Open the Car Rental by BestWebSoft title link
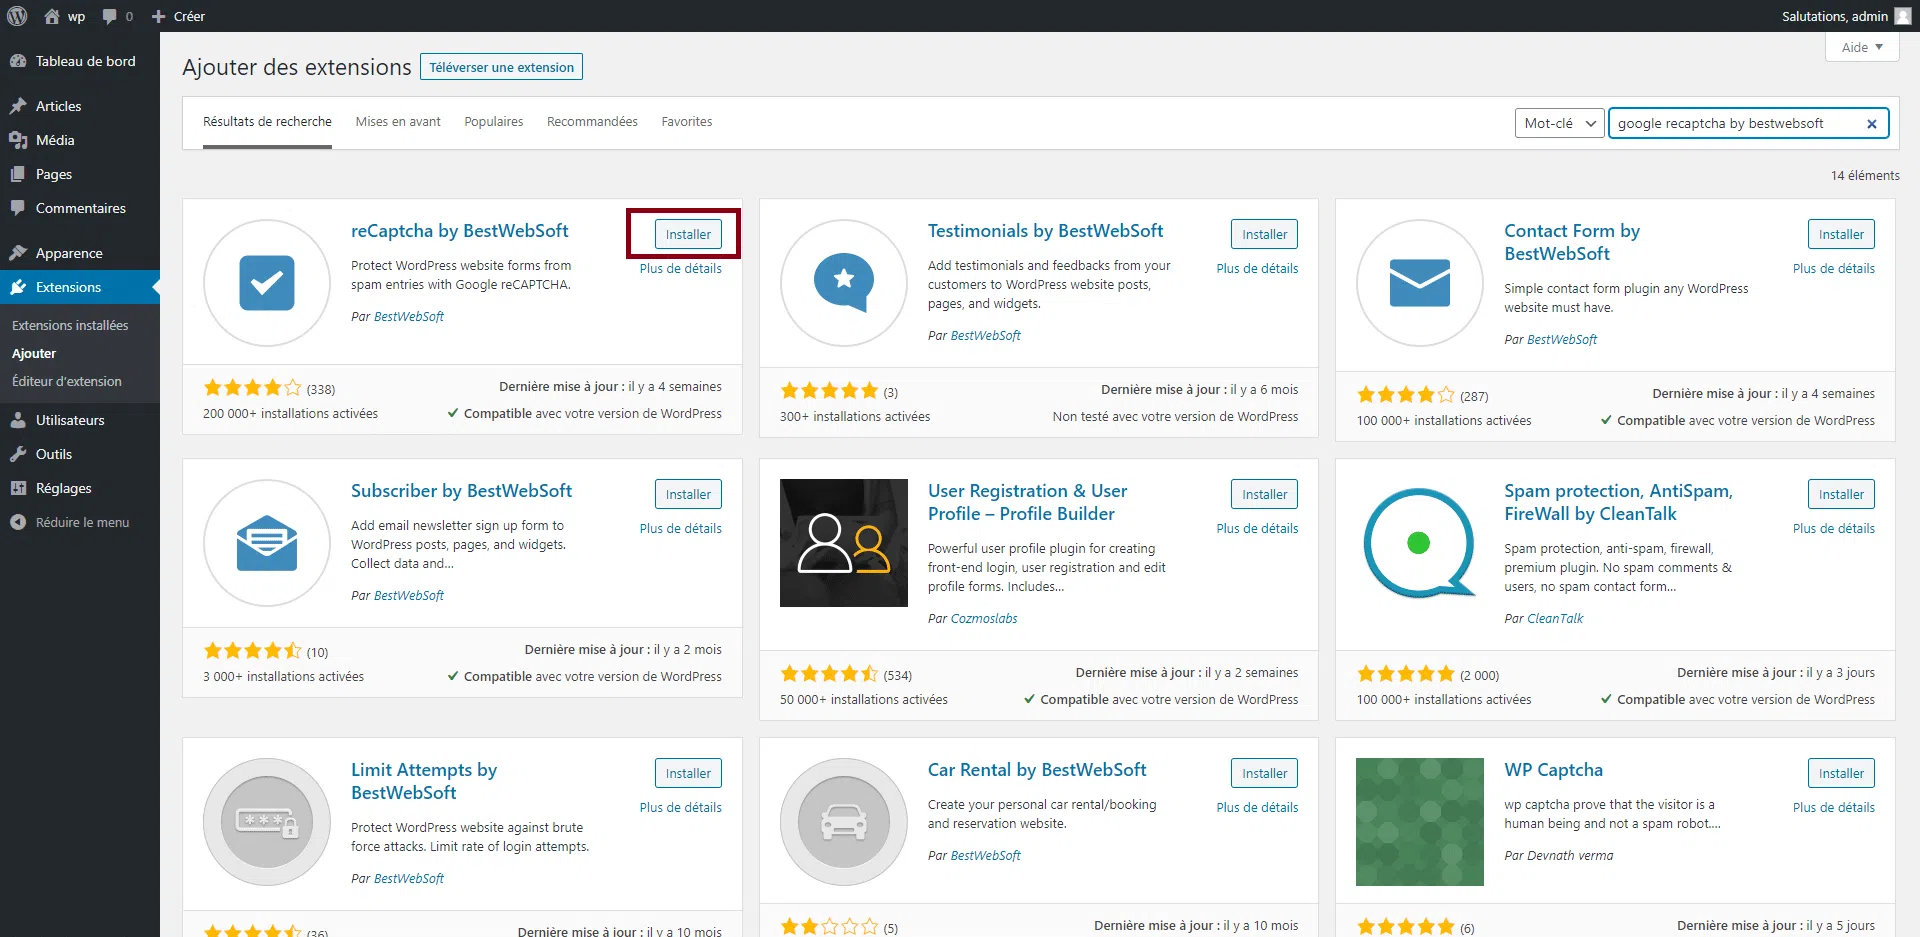 tap(1037, 770)
